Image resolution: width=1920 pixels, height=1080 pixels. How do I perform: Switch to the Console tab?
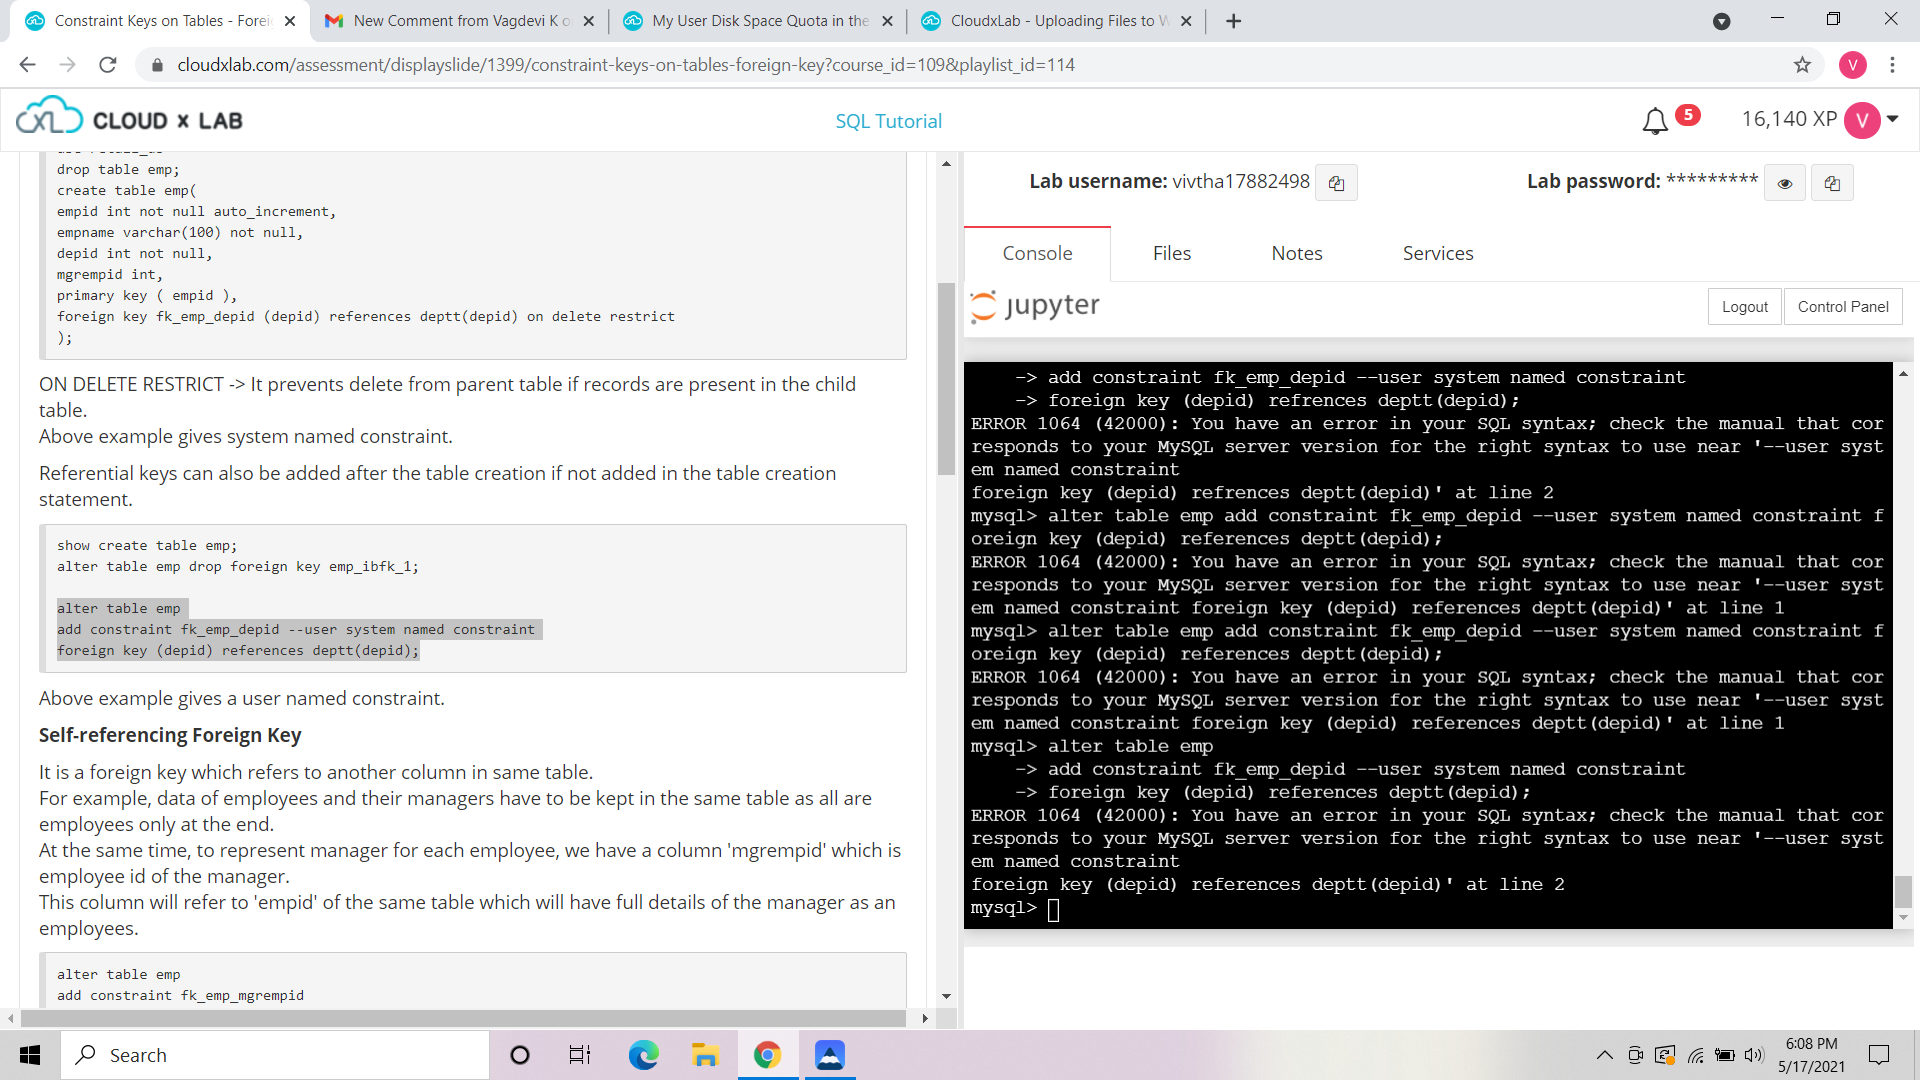coord(1037,253)
